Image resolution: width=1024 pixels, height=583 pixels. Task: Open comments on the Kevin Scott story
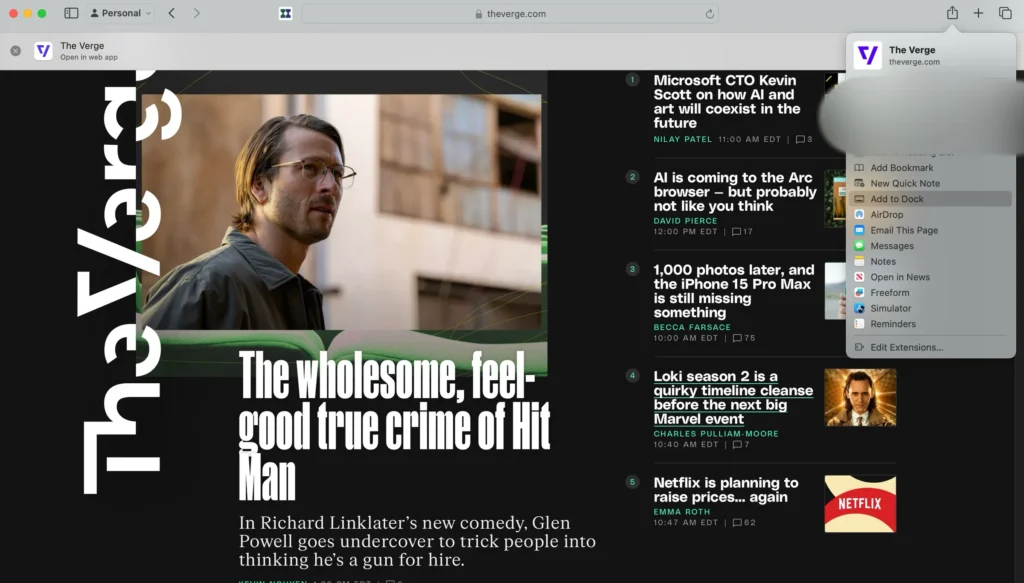tap(804, 139)
